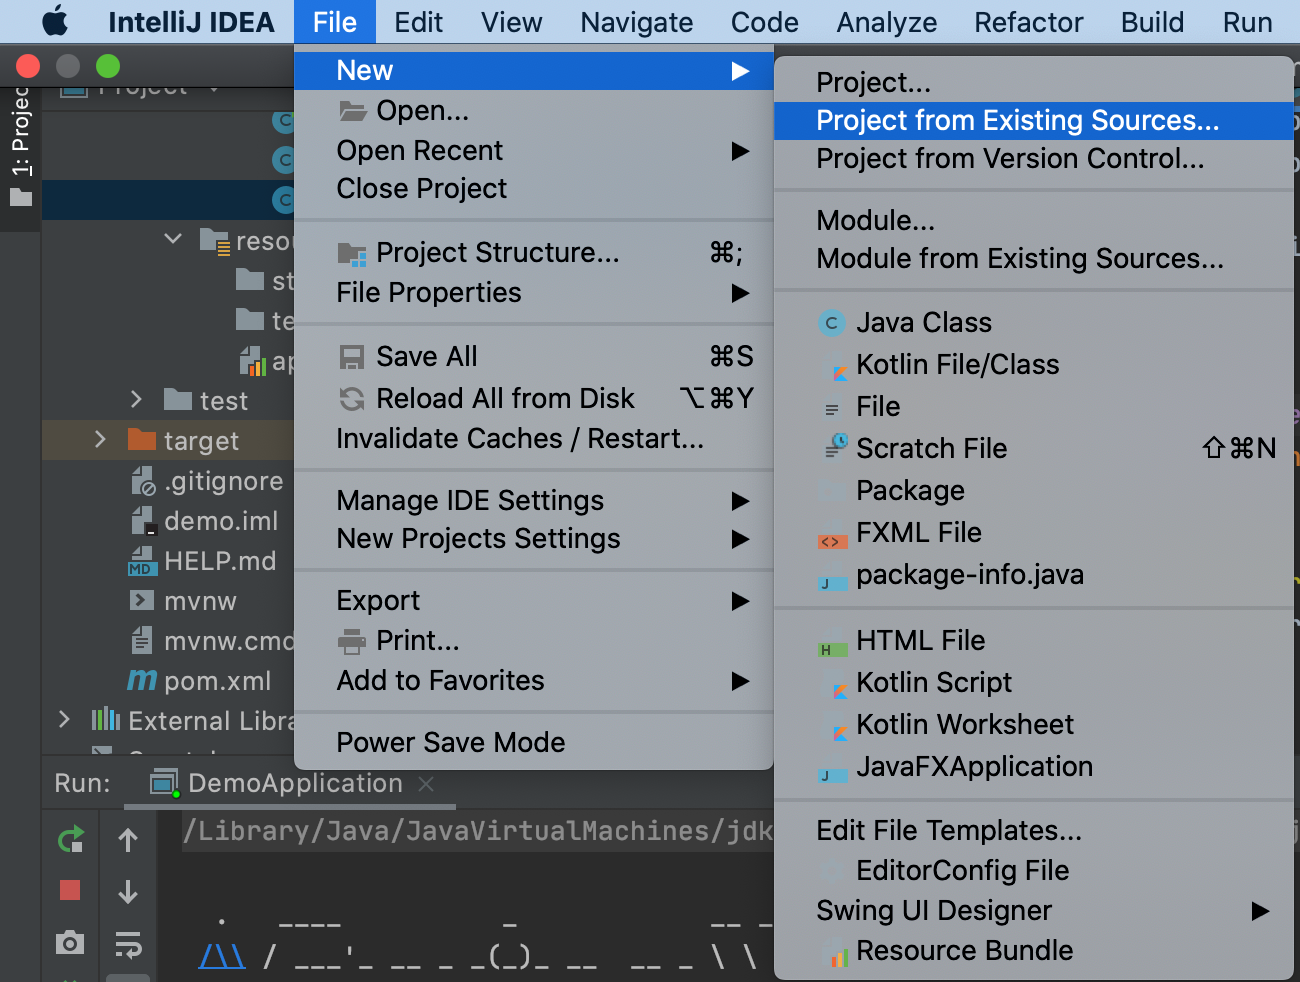Open Manage IDE Settings submenu arrow
Screen dimensions: 1300x982
740,501
